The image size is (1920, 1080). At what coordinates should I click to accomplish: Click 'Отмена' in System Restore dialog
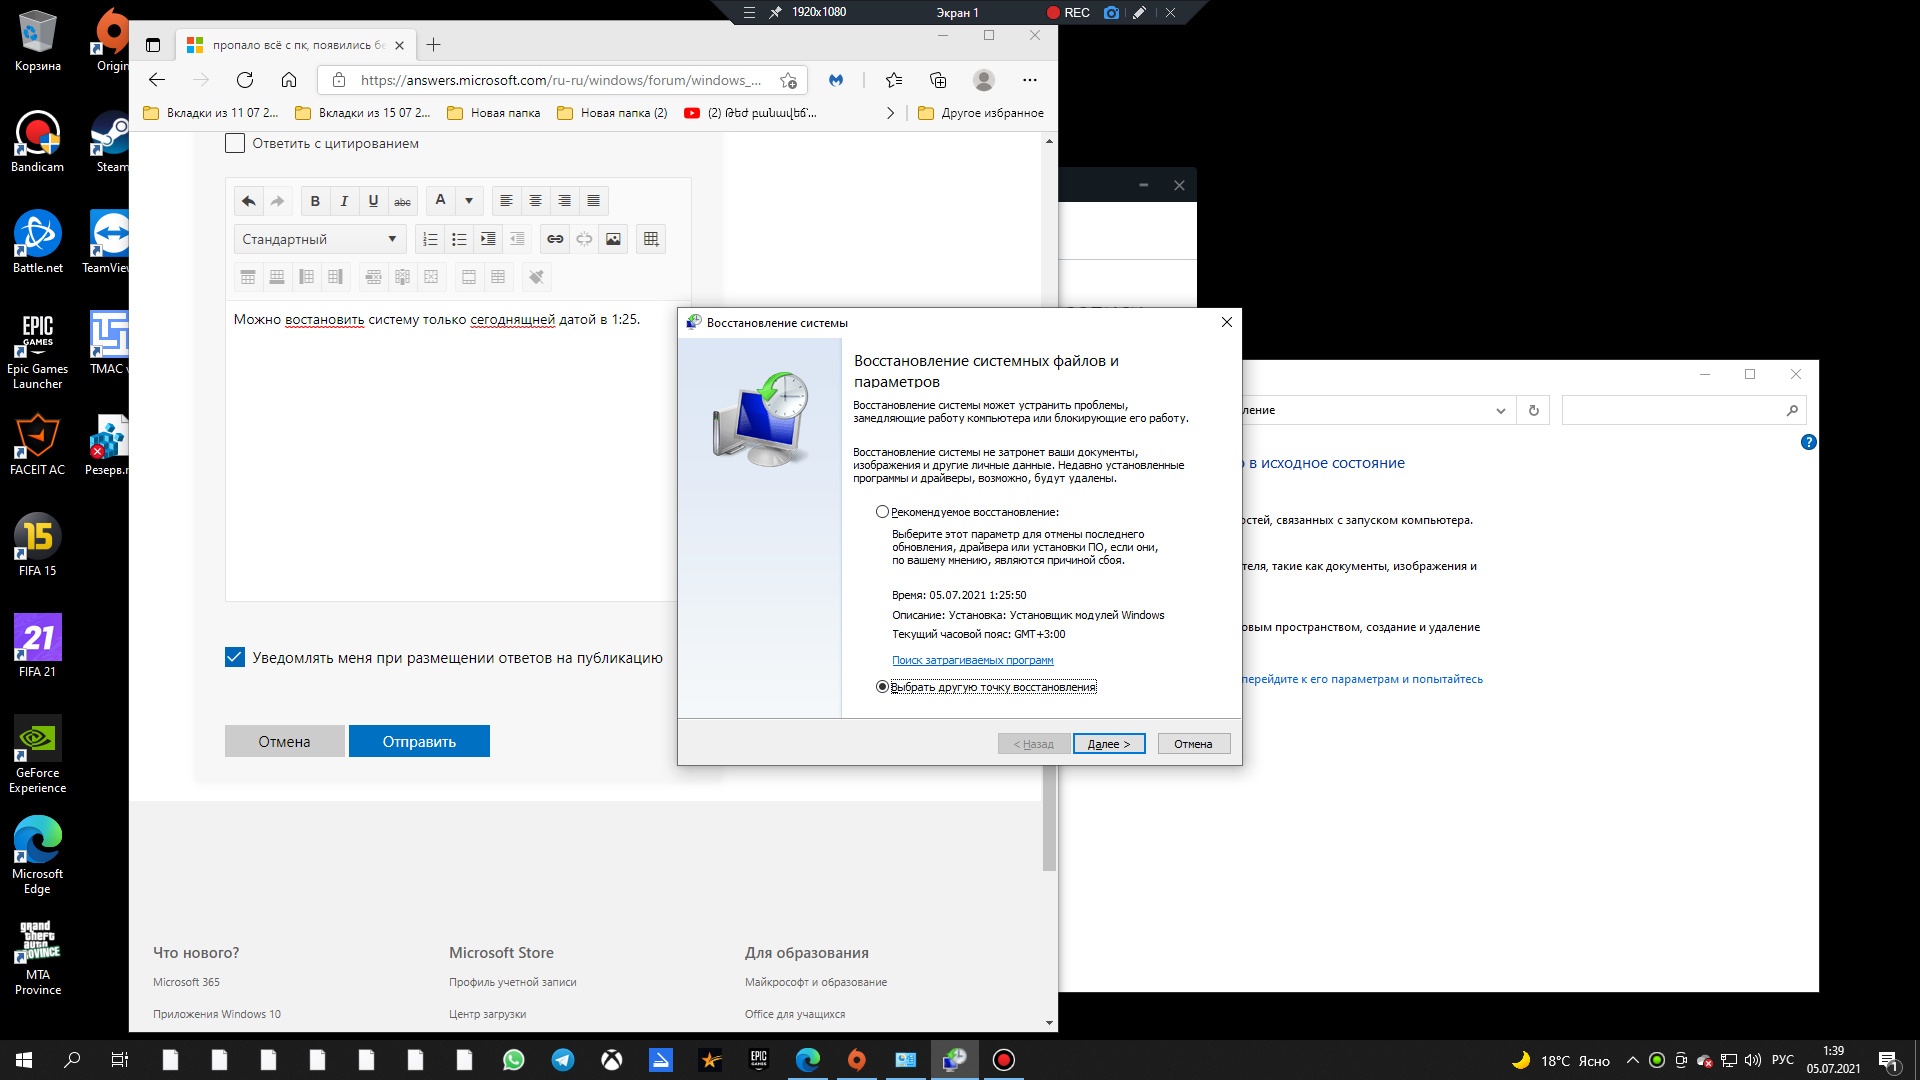tap(1193, 744)
